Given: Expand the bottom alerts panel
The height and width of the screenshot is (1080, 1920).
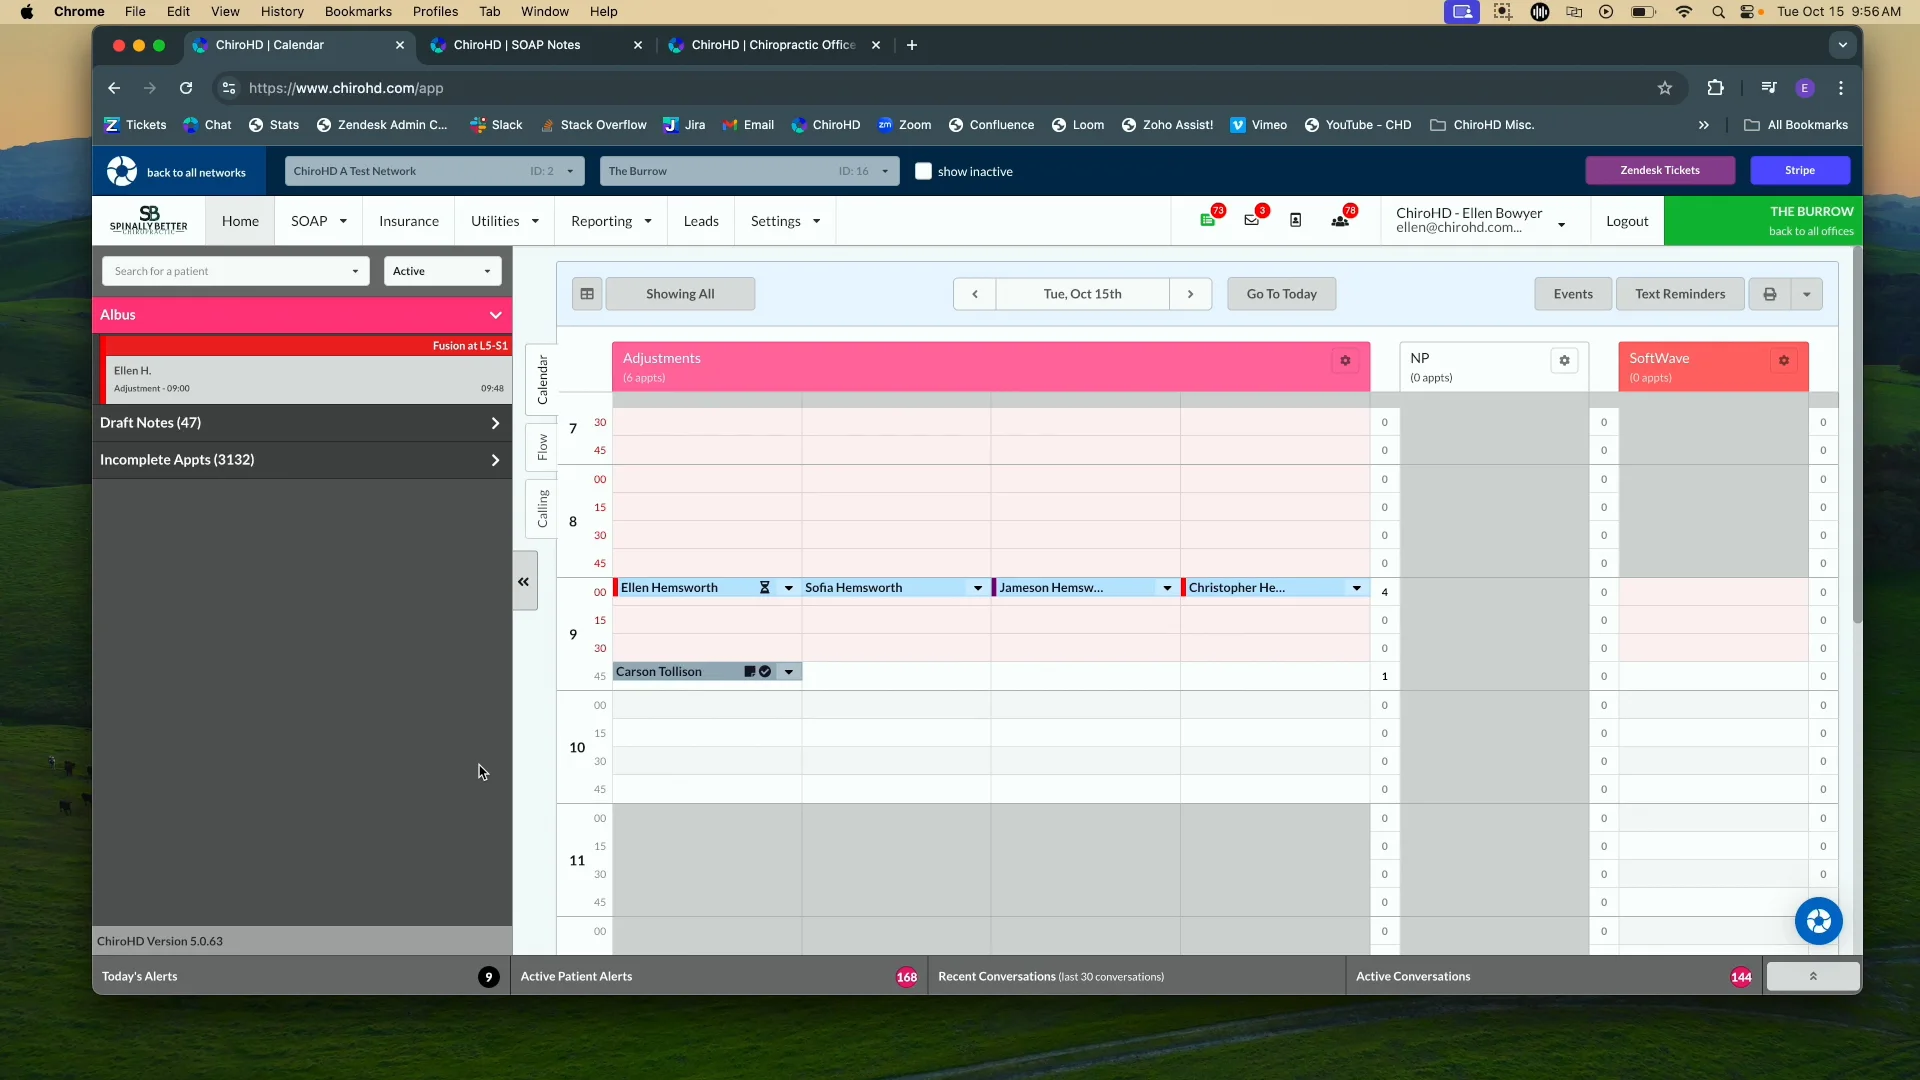Looking at the screenshot, I should [x=1812, y=977].
